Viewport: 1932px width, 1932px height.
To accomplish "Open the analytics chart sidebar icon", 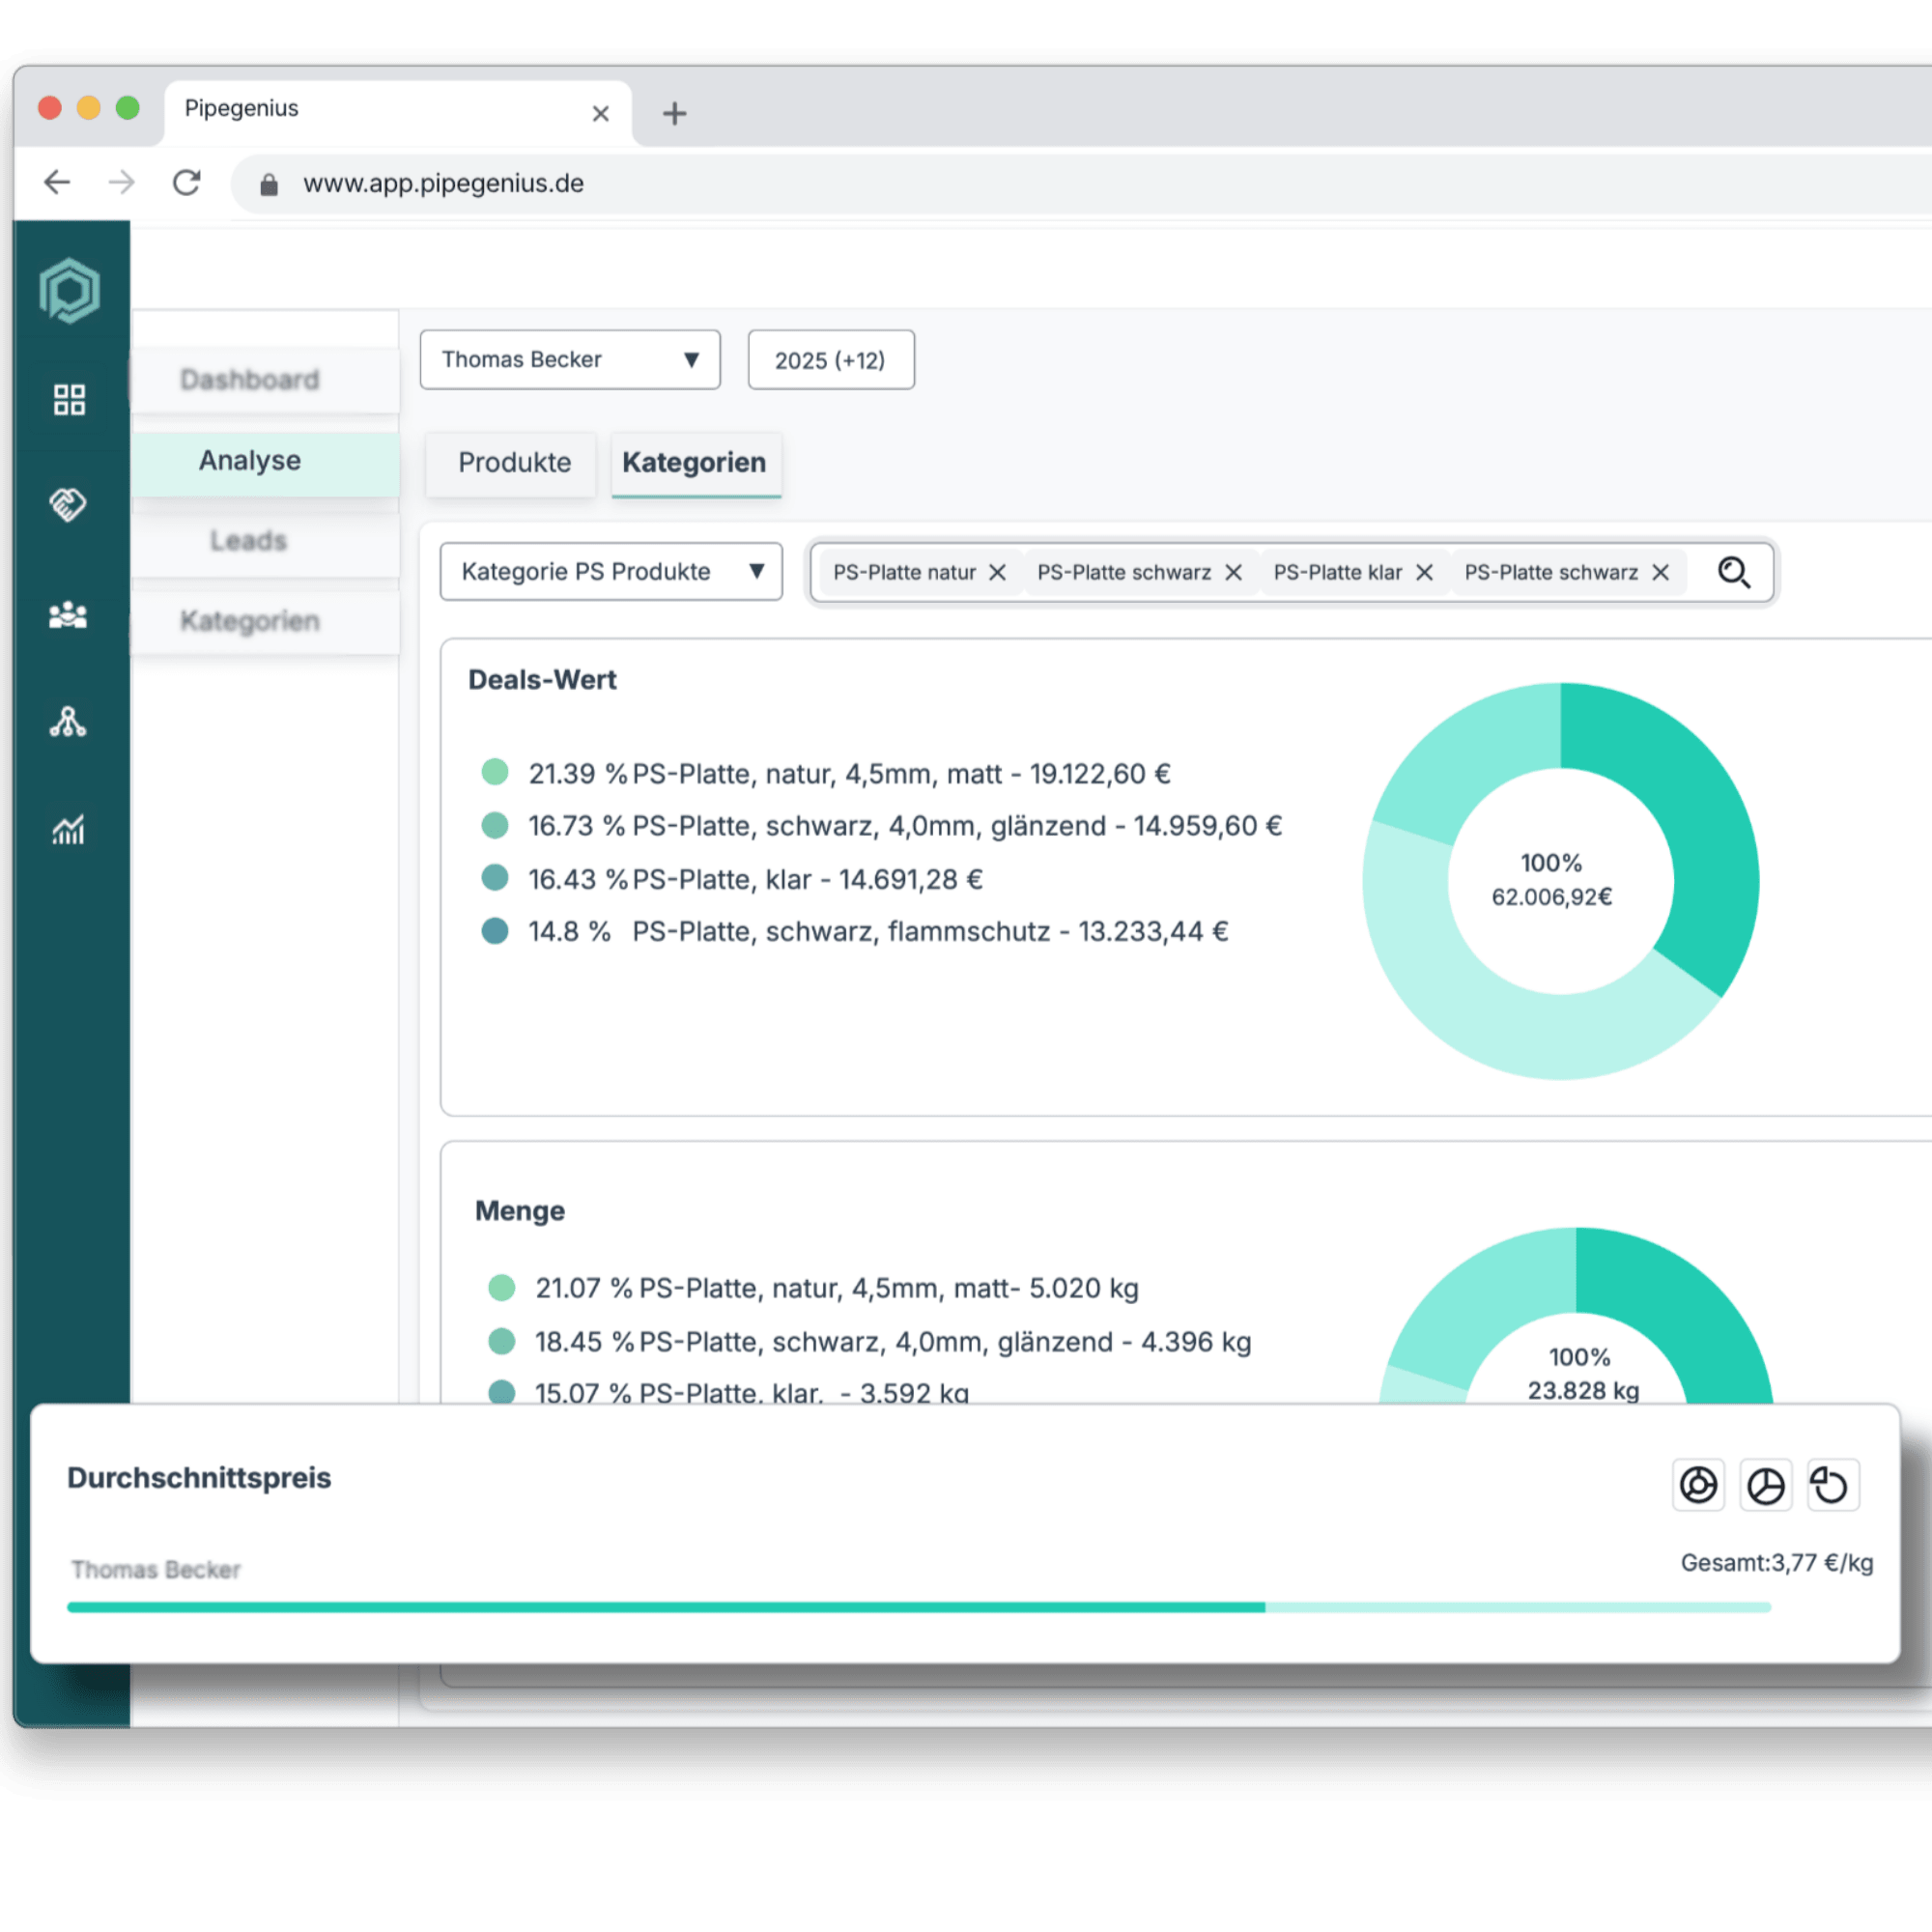I will click(x=68, y=829).
